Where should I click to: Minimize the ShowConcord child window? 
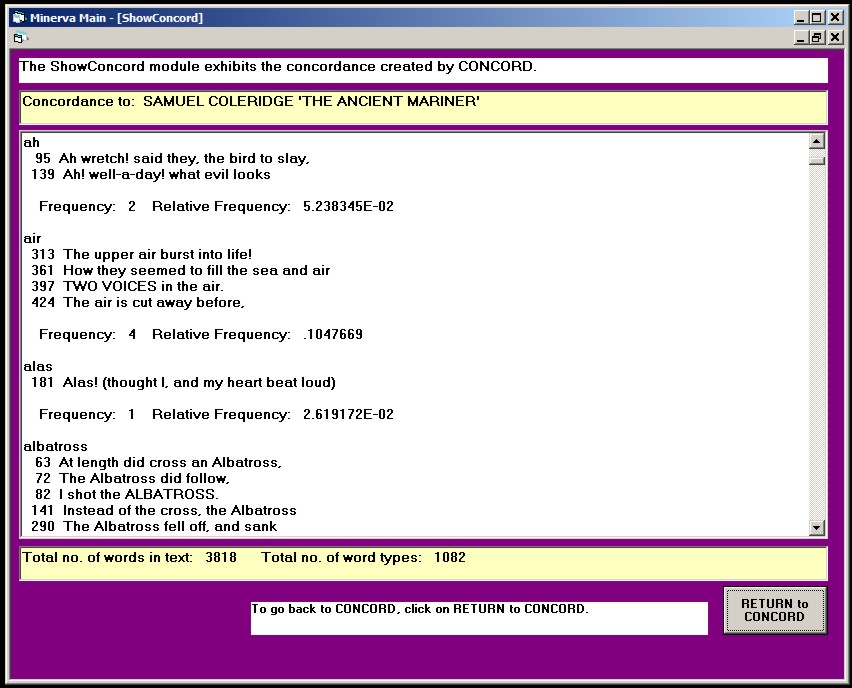pyautogui.click(x=800, y=38)
